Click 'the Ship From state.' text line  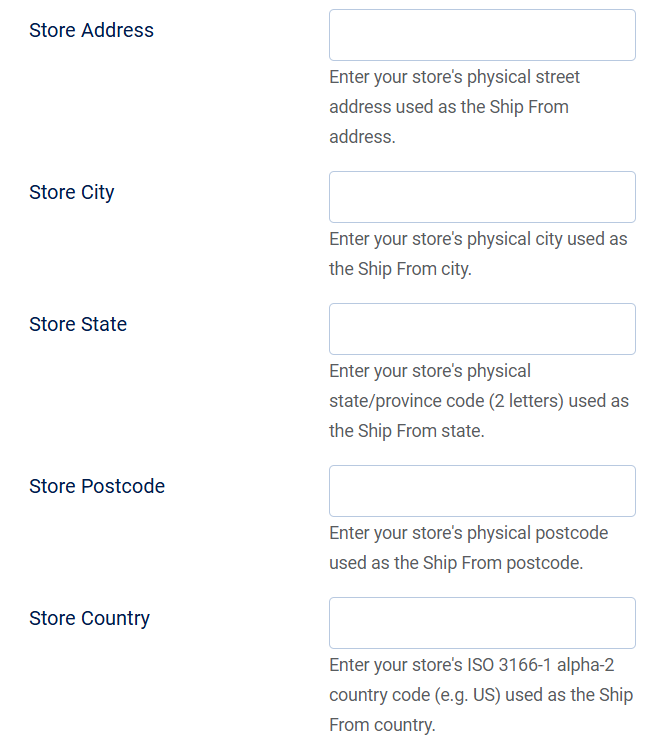406,431
